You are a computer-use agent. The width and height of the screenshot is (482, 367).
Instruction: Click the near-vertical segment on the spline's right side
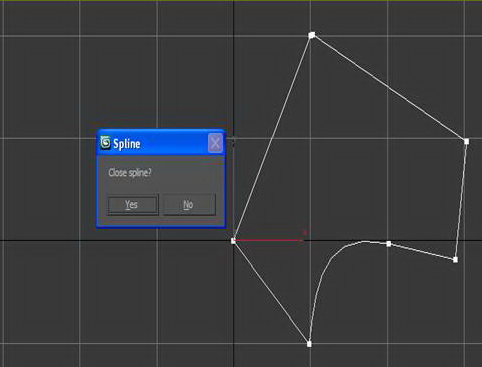461,200
